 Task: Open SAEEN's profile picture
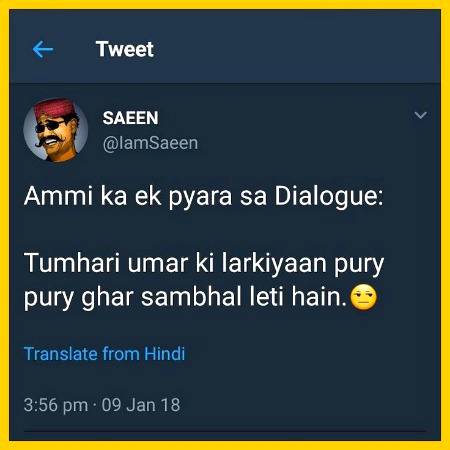pos(56,130)
